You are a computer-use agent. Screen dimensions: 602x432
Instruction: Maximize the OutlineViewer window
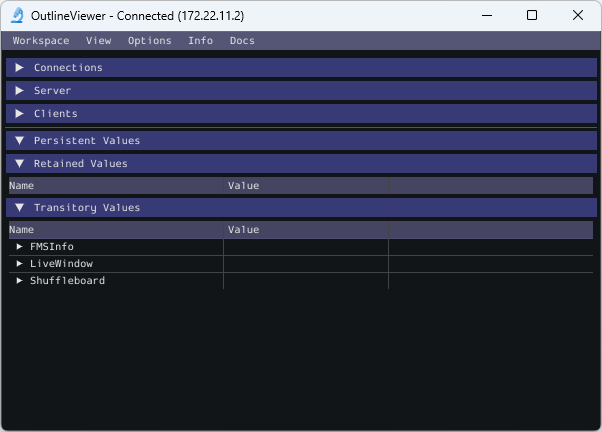(x=532, y=16)
